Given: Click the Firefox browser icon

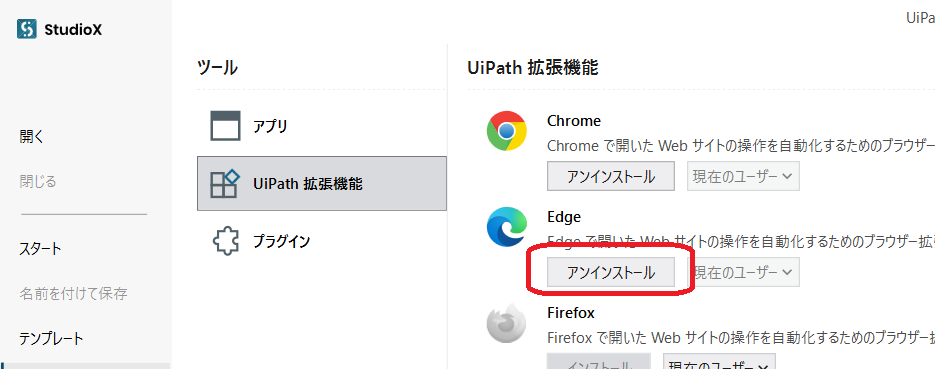Looking at the screenshot, I should pyautogui.click(x=506, y=323).
